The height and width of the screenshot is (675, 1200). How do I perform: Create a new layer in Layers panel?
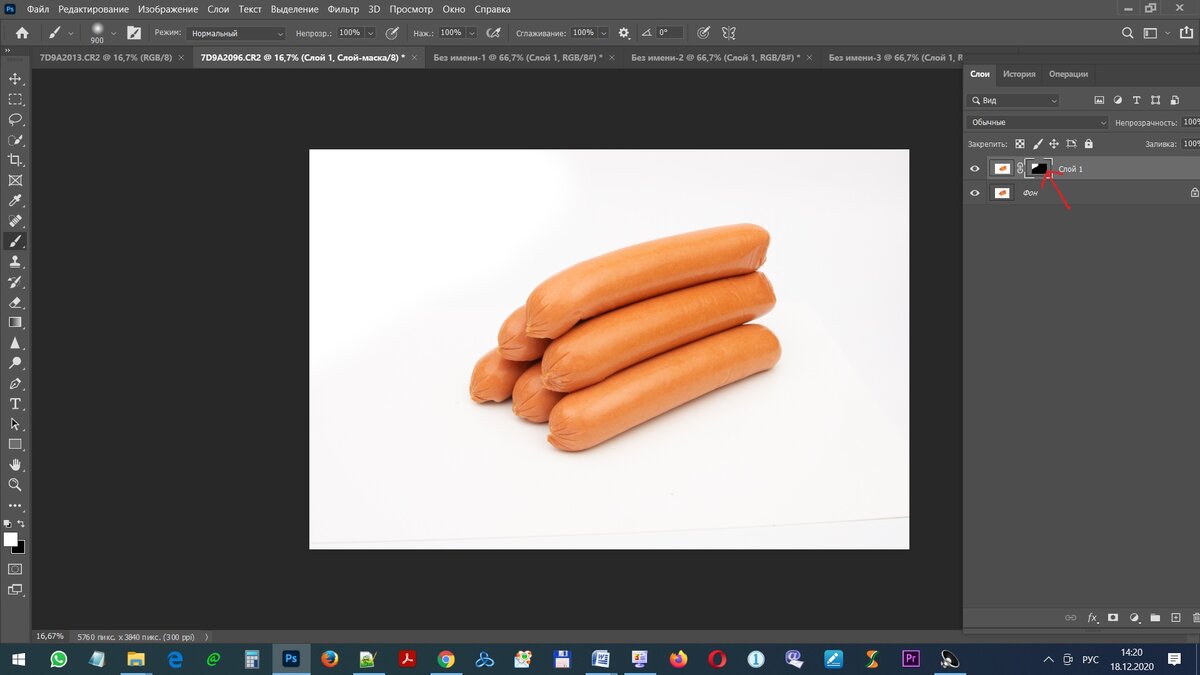click(1175, 618)
